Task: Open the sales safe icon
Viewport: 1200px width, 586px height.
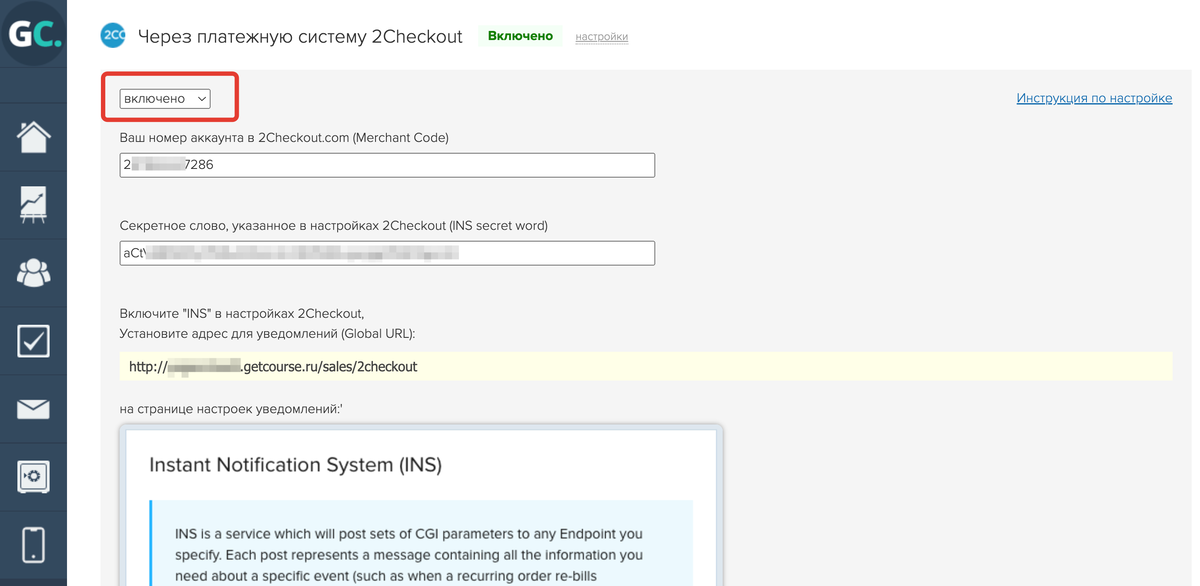Action: click(33, 476)
